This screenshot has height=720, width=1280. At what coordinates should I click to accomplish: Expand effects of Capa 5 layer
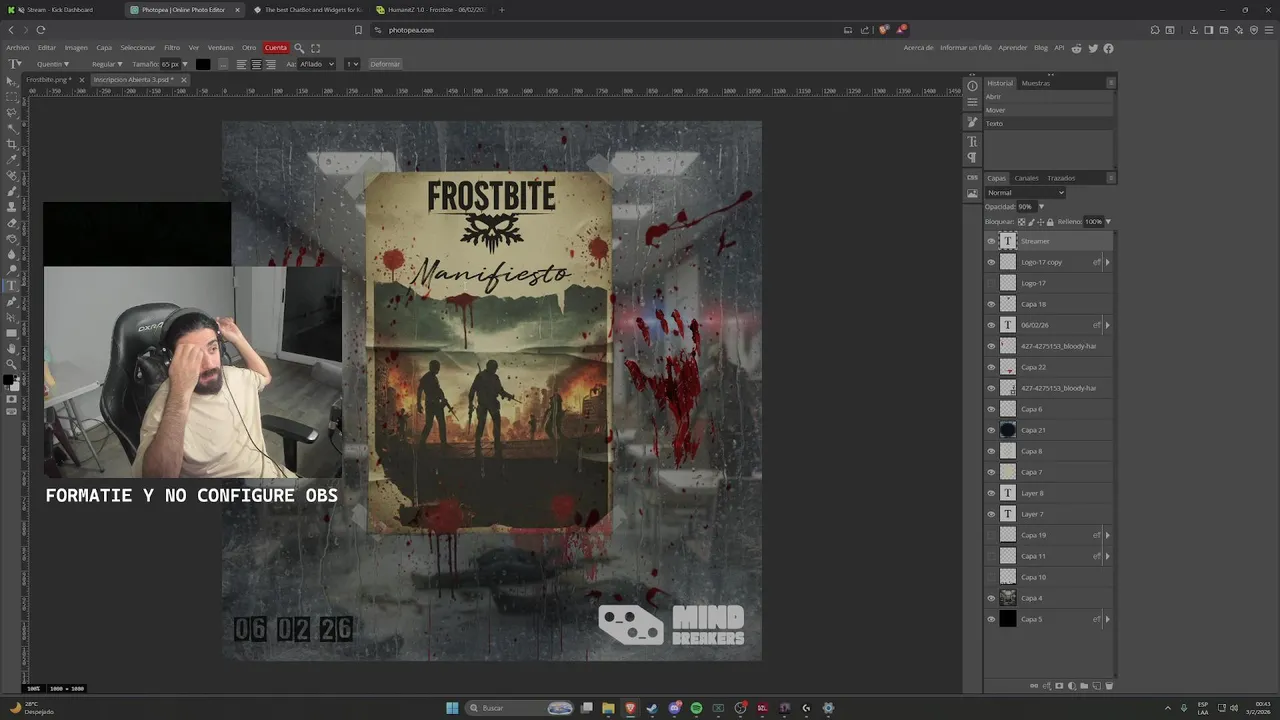tap(1107, 619)
